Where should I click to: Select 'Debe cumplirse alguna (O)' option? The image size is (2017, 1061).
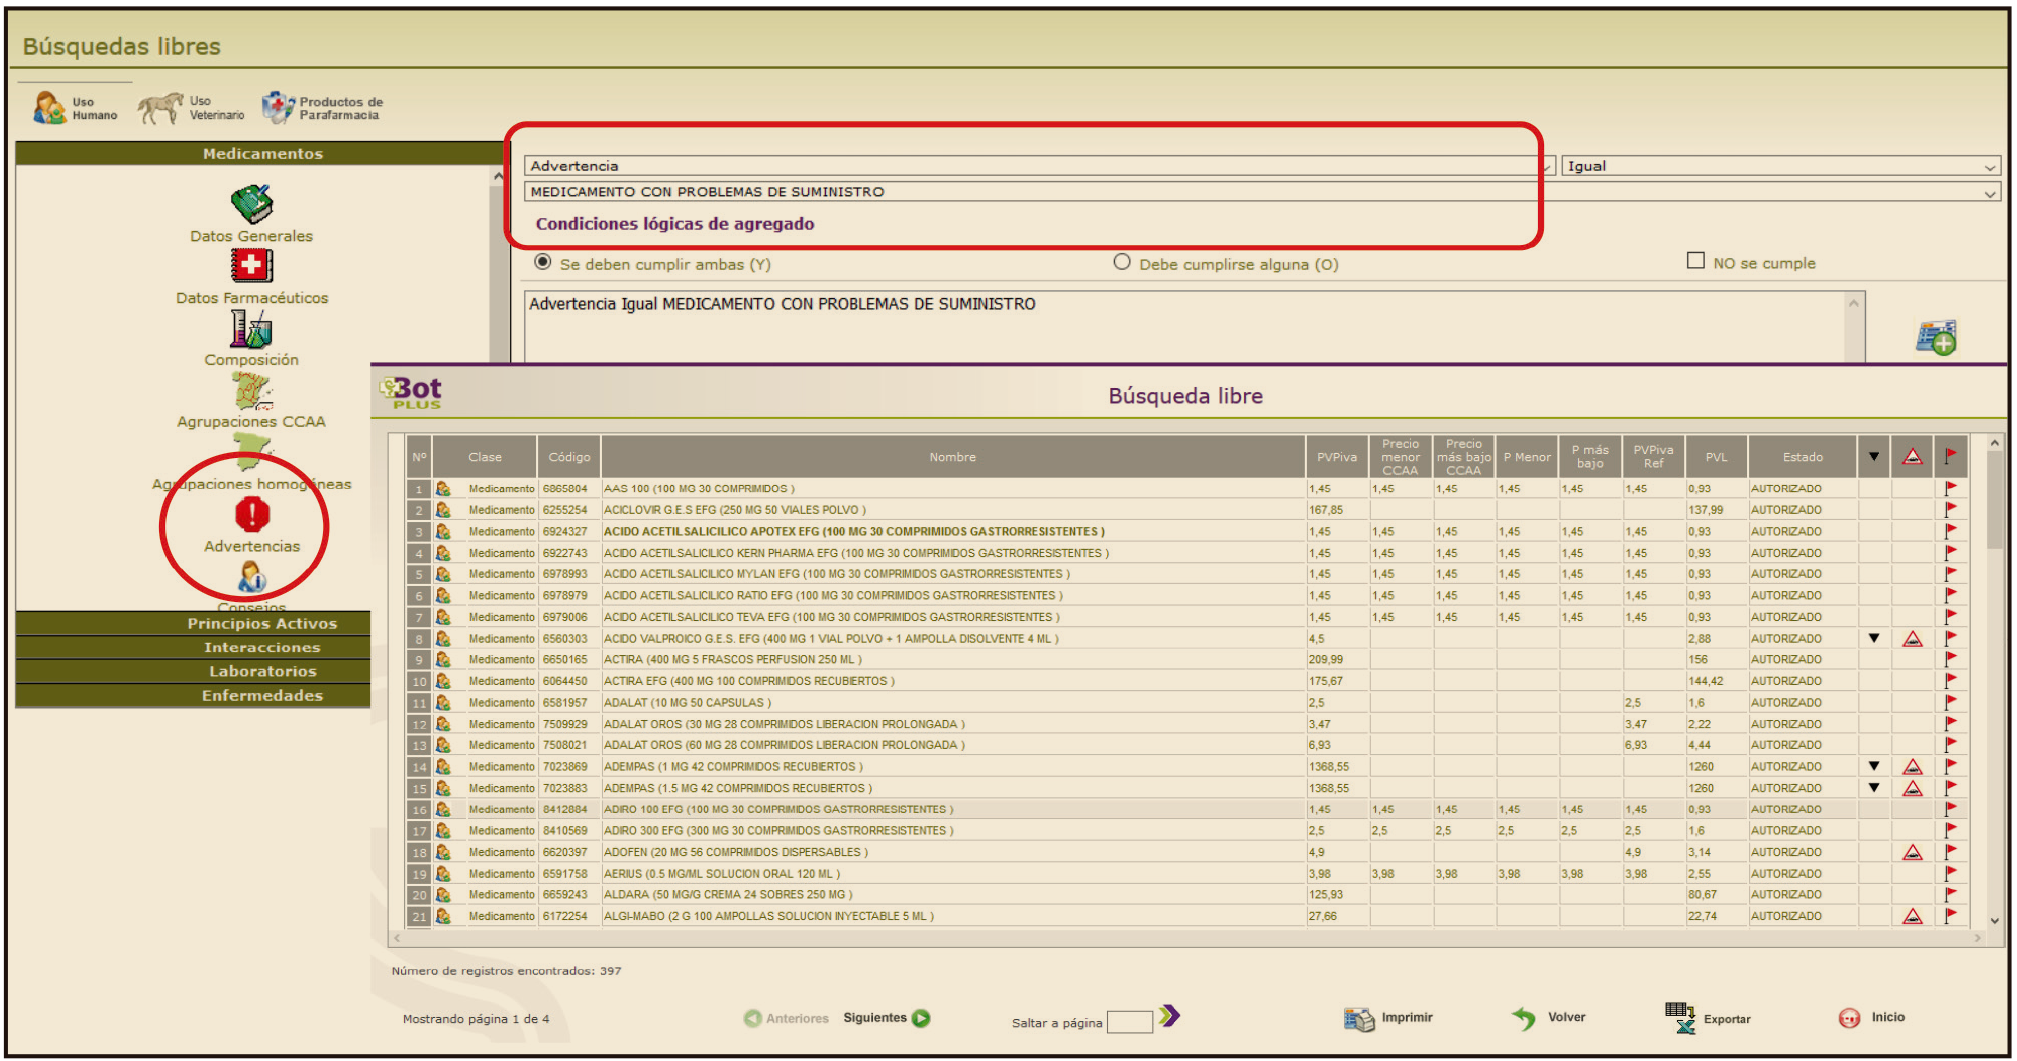pos(1122,262)
